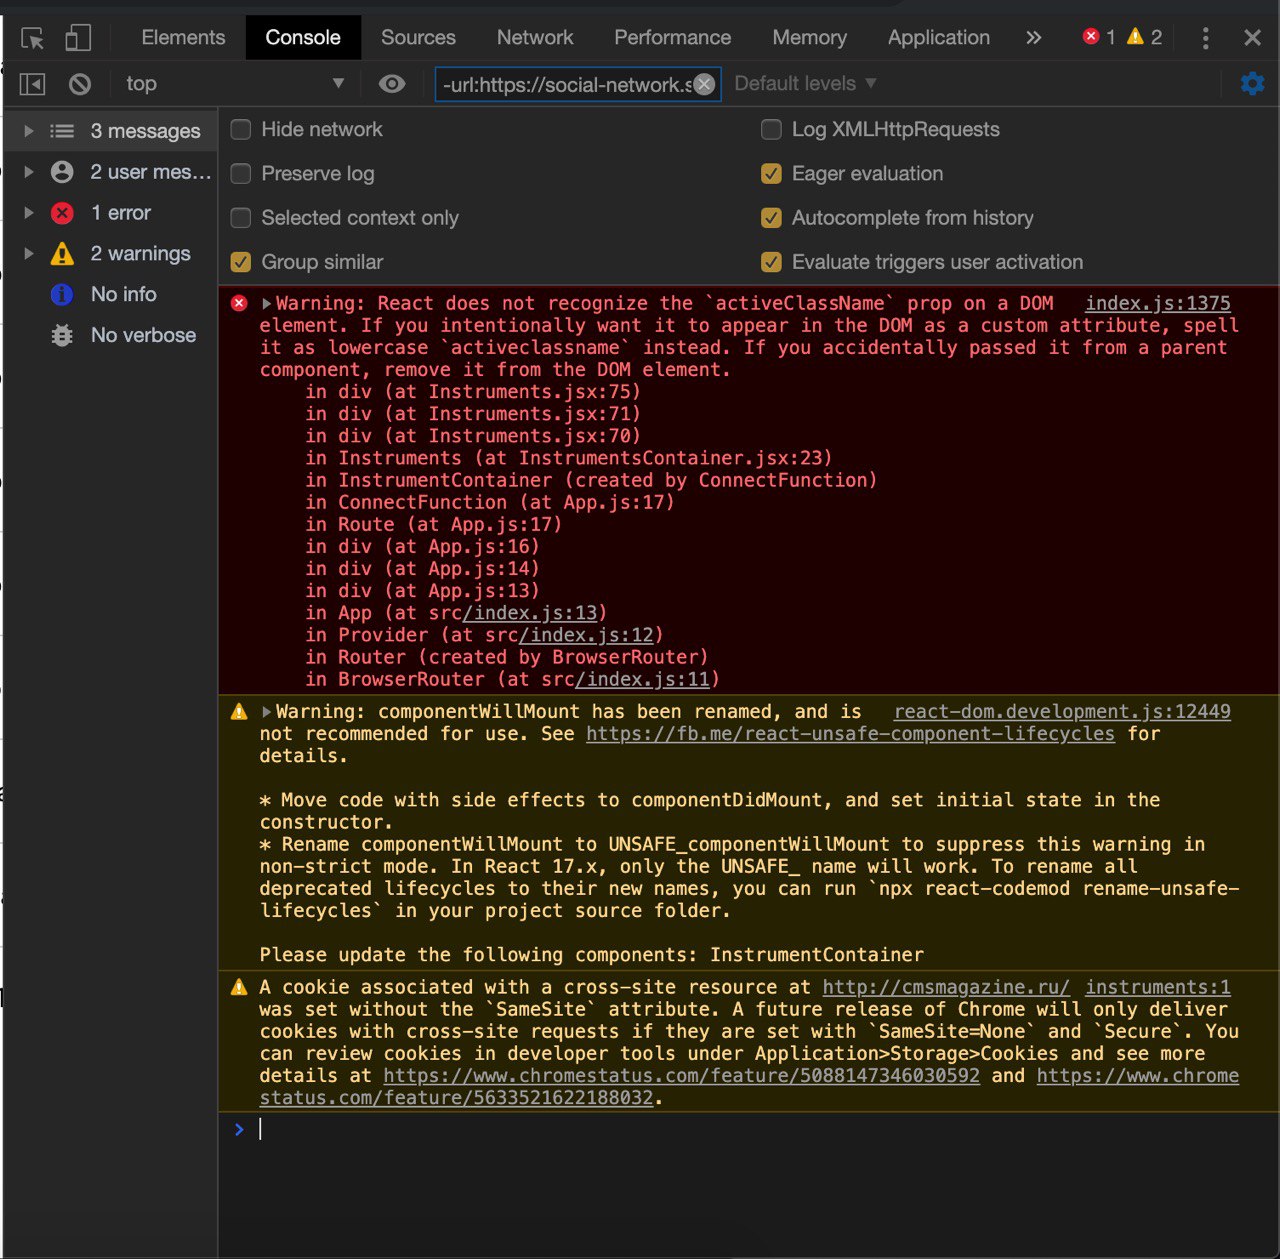Open console settings gear icon
Screen dimensions: 1280x1259
(1252, 84)
